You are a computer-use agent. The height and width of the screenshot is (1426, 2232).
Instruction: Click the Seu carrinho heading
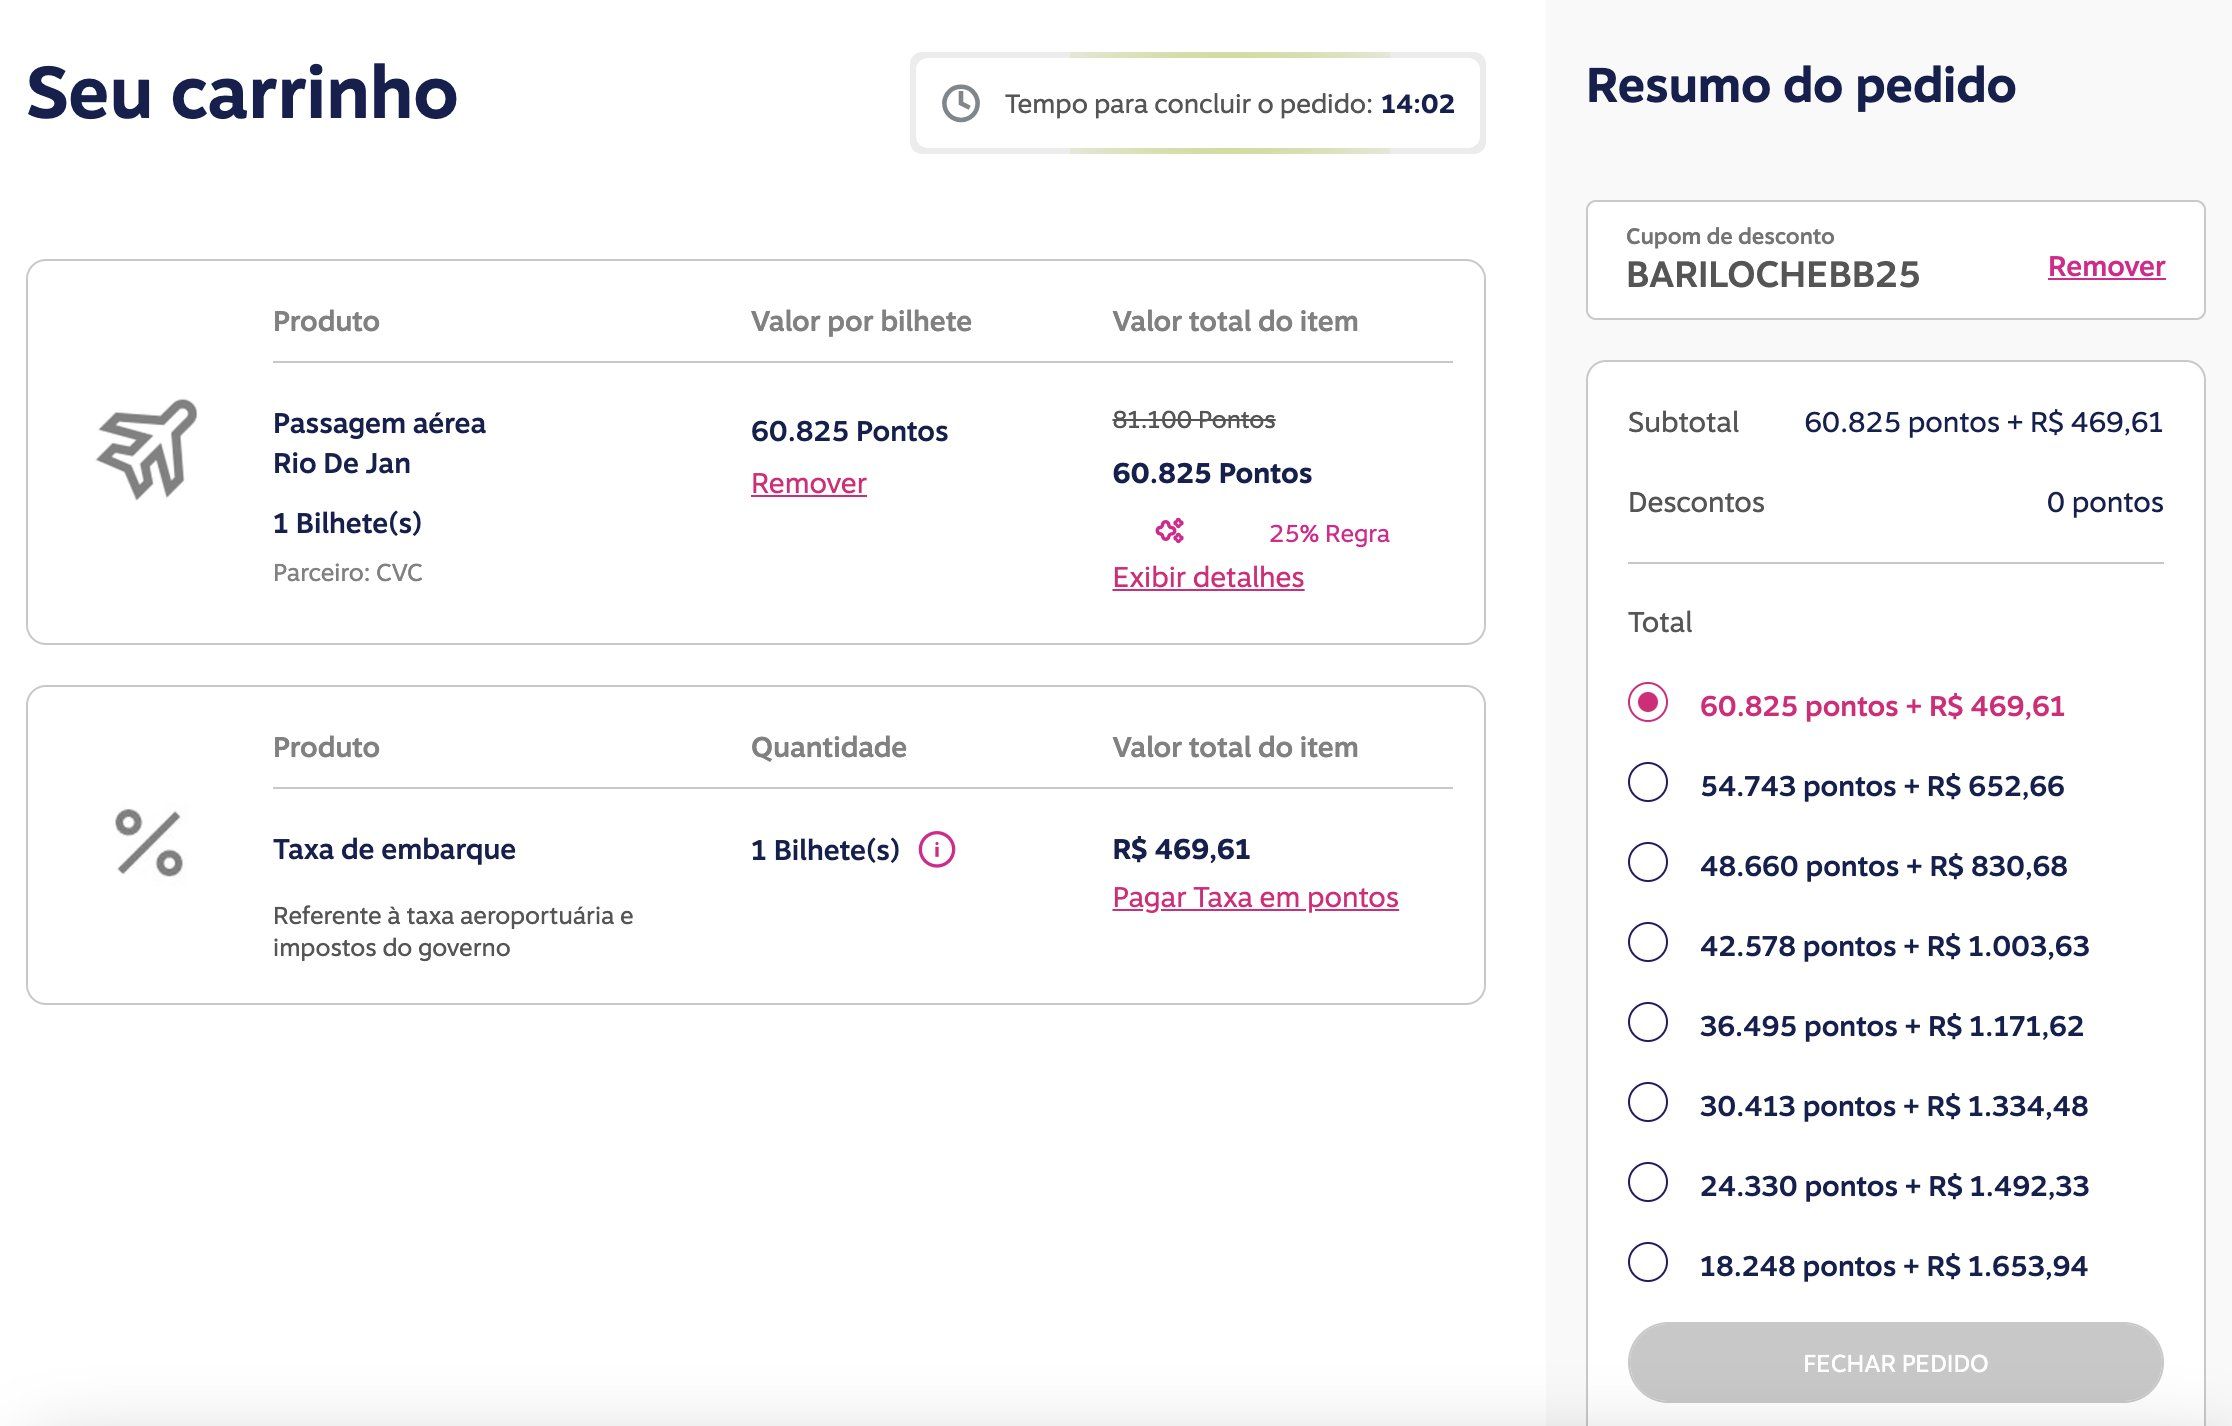(242, 93)
